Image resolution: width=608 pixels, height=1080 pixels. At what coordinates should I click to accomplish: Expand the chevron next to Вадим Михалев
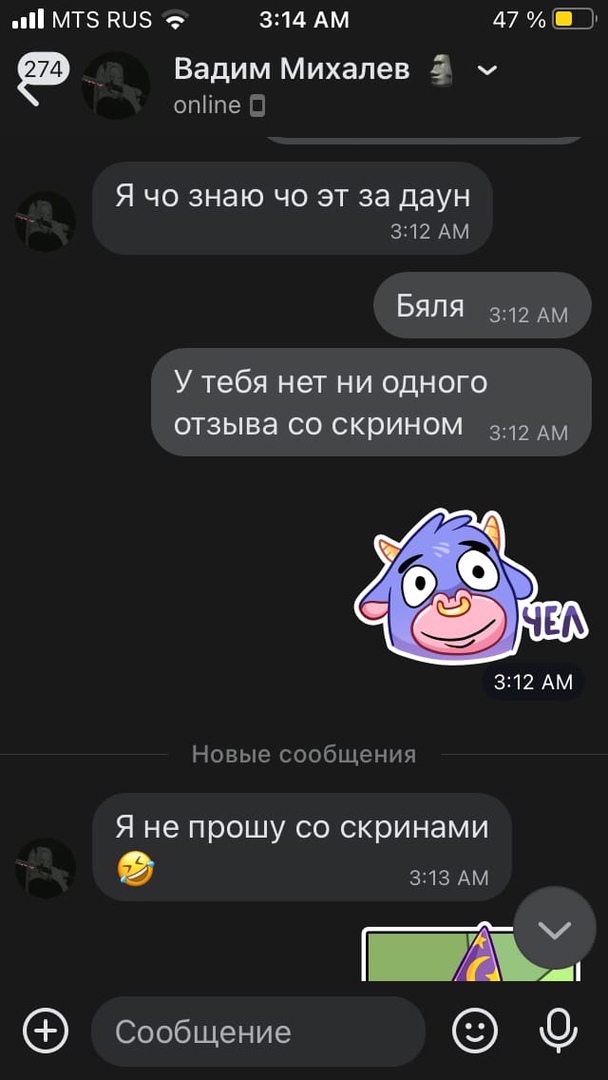coord(488,70)
